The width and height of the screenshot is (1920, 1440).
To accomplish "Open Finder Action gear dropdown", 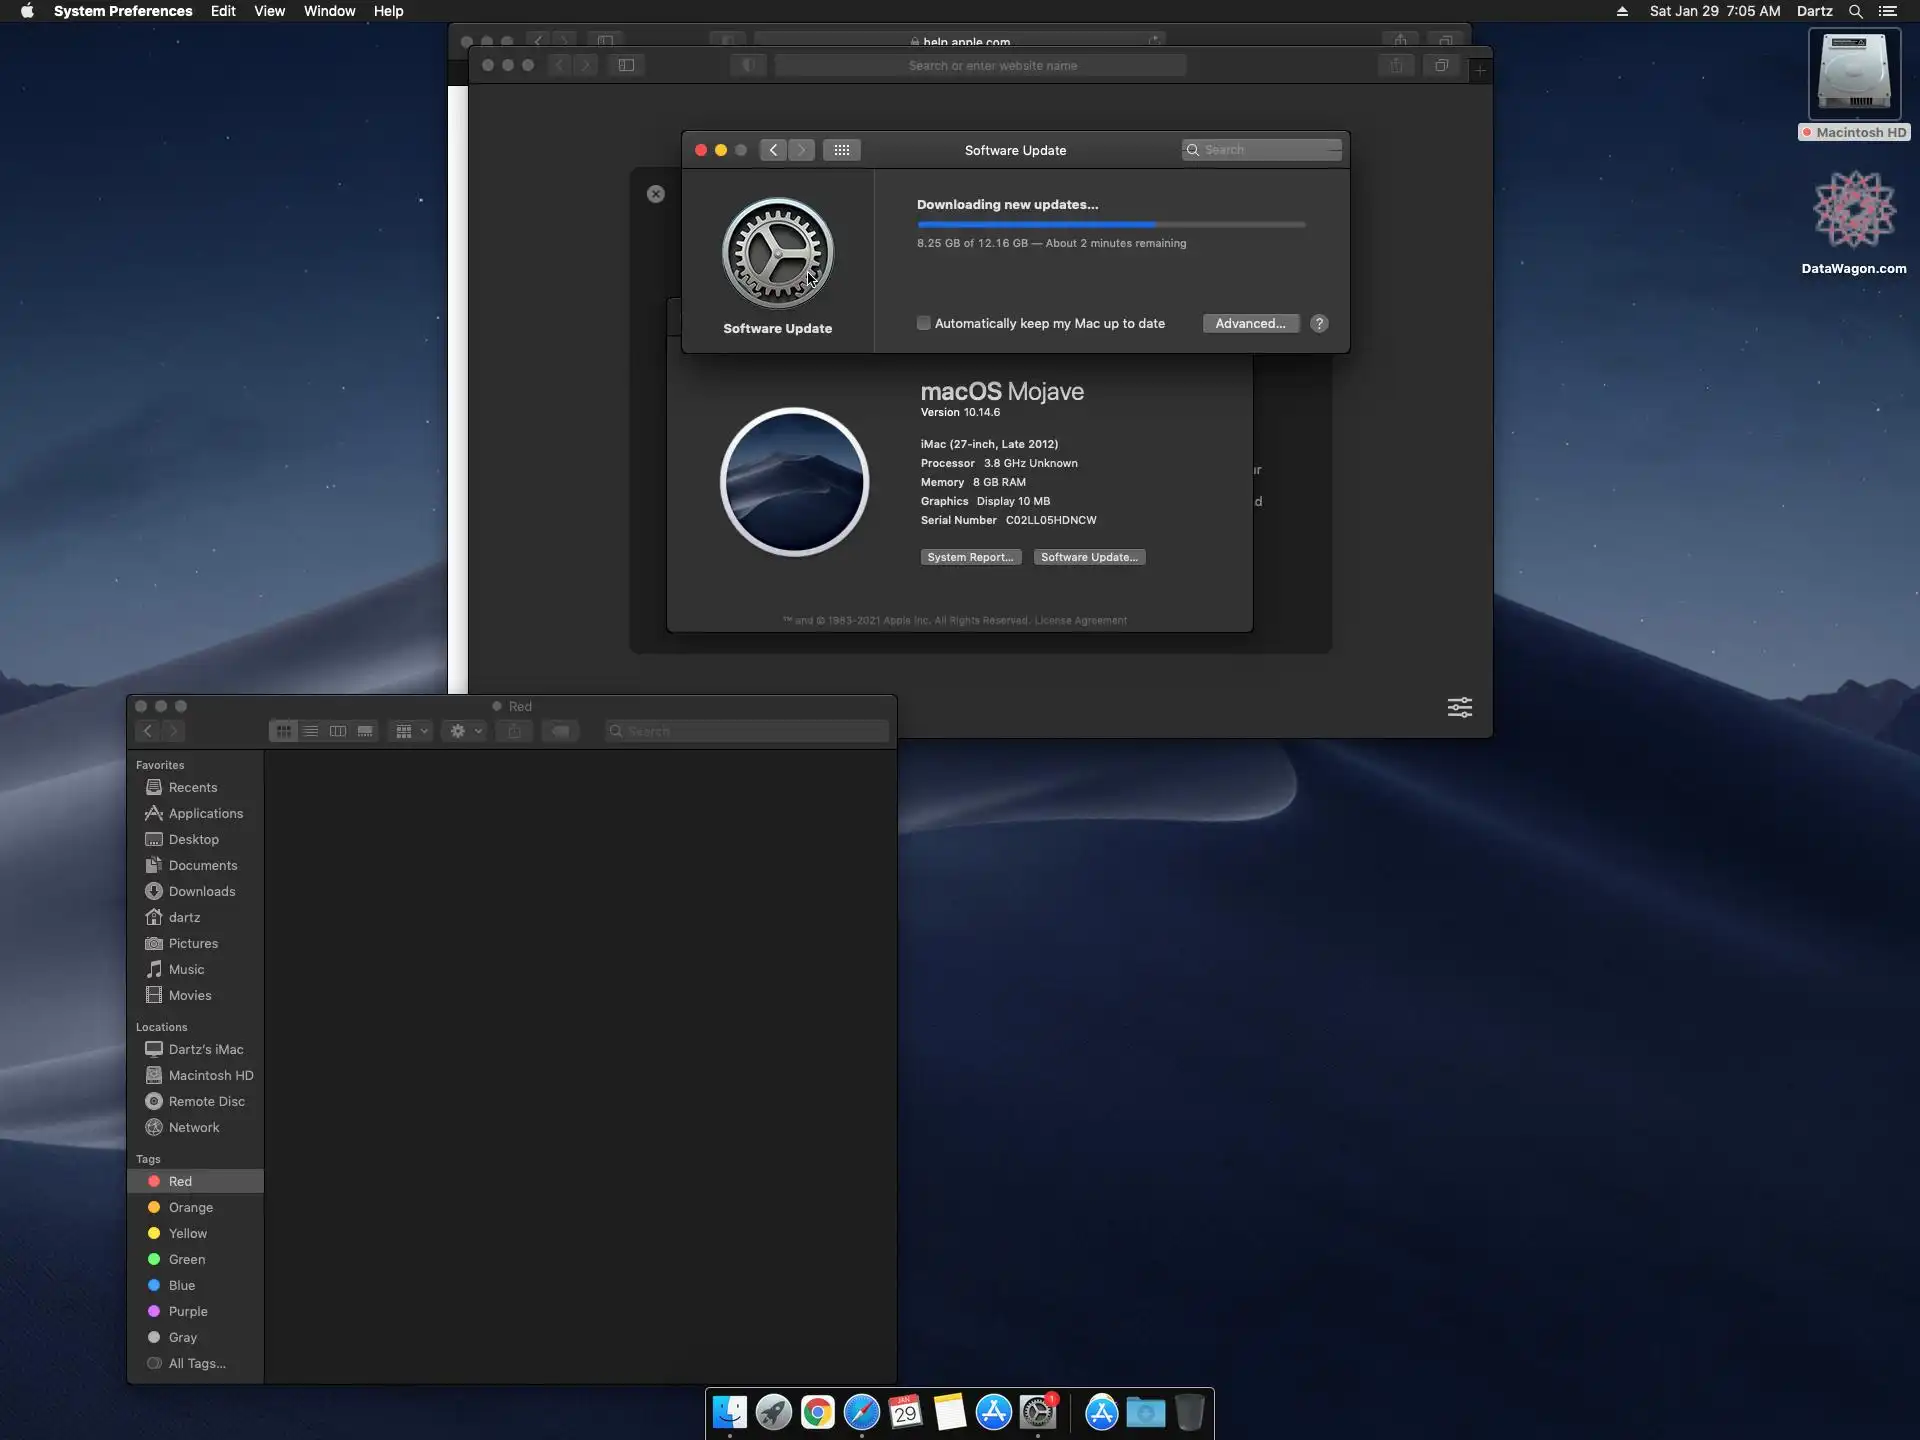I will coord(465,731).
